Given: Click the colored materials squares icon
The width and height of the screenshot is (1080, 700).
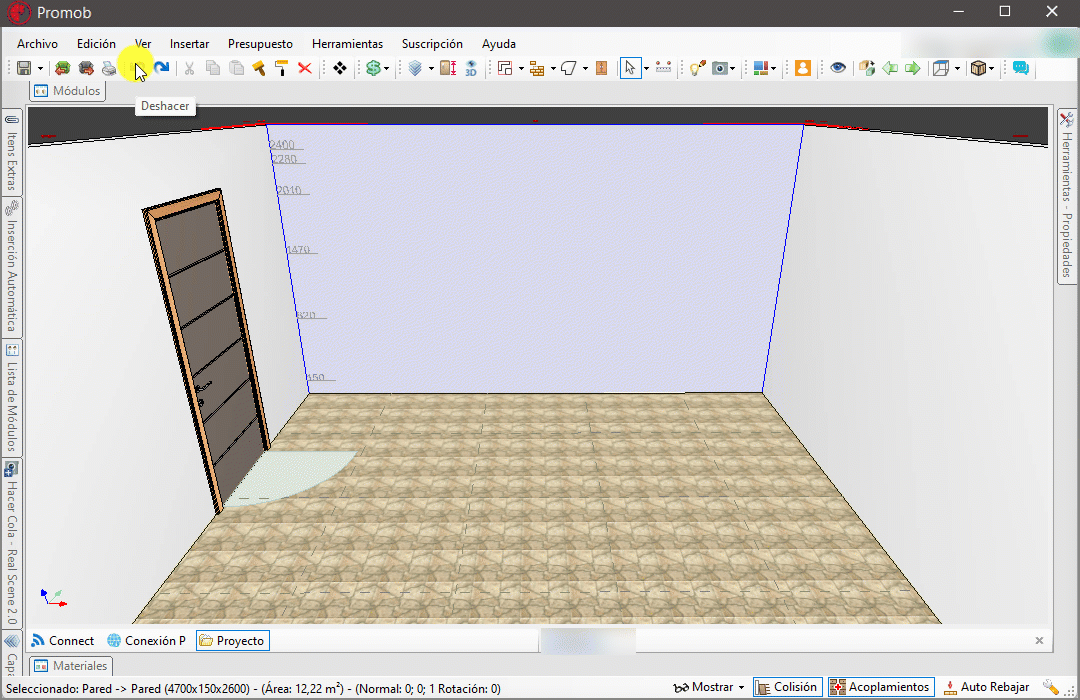Looking at the screenshot, I should [x=761, y=68].
